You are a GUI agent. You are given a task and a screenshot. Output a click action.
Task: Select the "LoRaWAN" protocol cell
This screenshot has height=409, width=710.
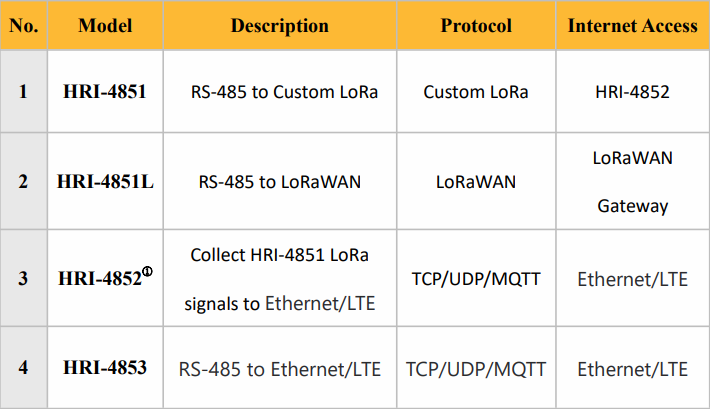coord(476,182)
